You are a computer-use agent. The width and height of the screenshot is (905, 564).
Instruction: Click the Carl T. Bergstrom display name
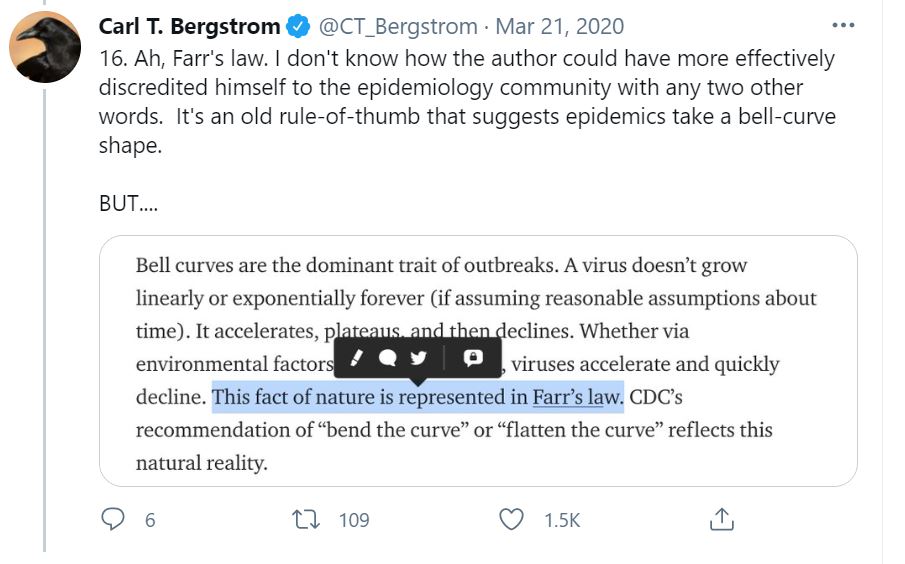pyautogui.click(x=189, y=27)
